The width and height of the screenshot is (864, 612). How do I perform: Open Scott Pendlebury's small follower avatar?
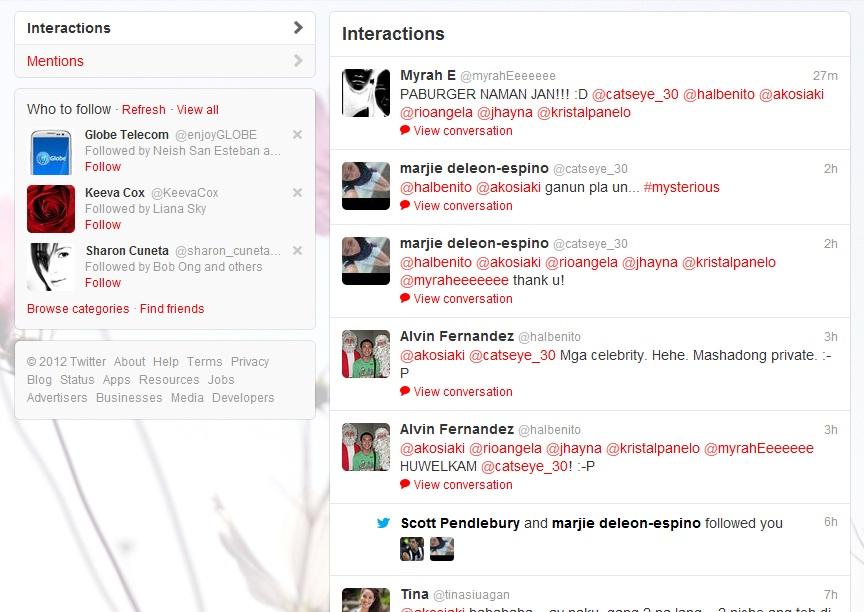412,549
